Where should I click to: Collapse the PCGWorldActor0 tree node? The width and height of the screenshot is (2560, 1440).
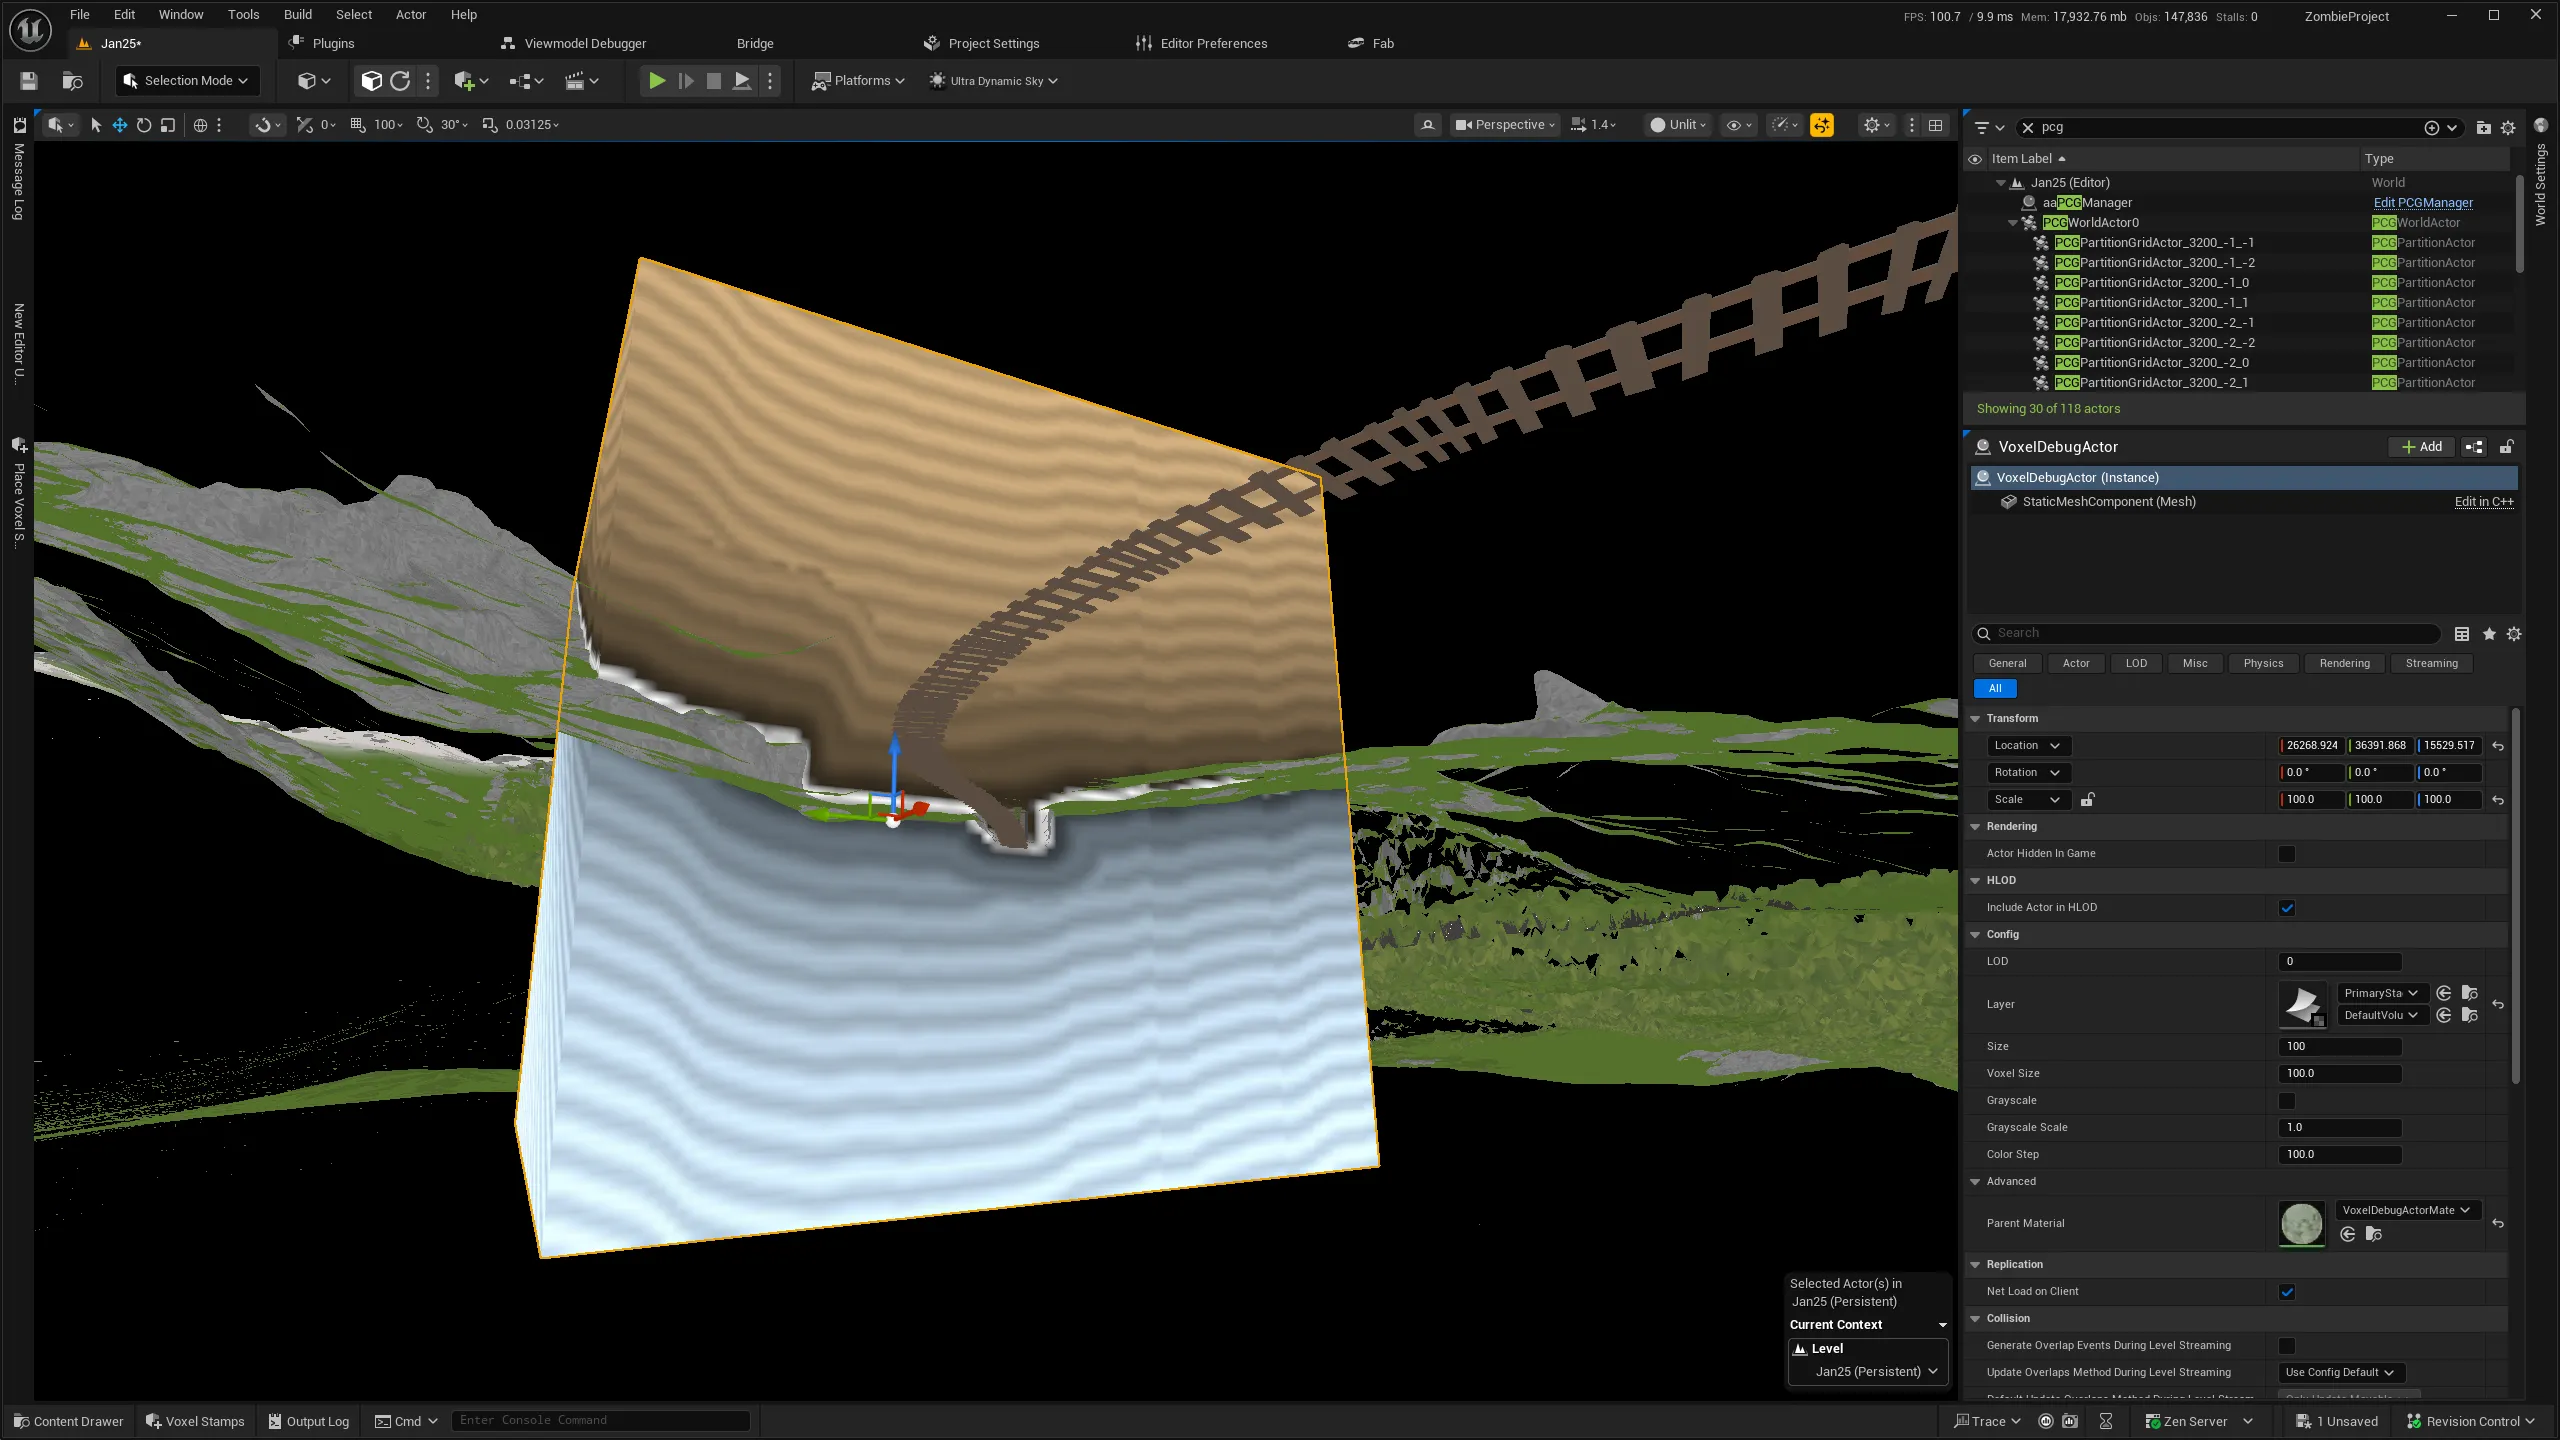2013,223
